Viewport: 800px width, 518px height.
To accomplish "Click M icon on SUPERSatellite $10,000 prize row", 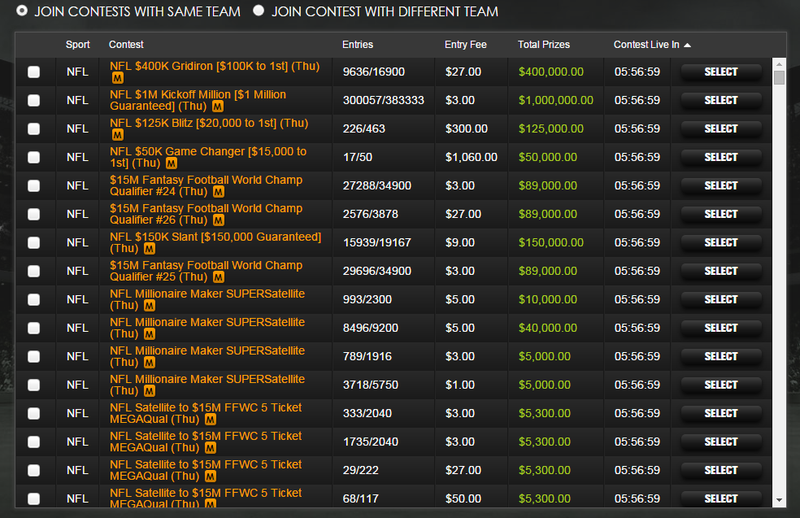I will pos(149,306).
